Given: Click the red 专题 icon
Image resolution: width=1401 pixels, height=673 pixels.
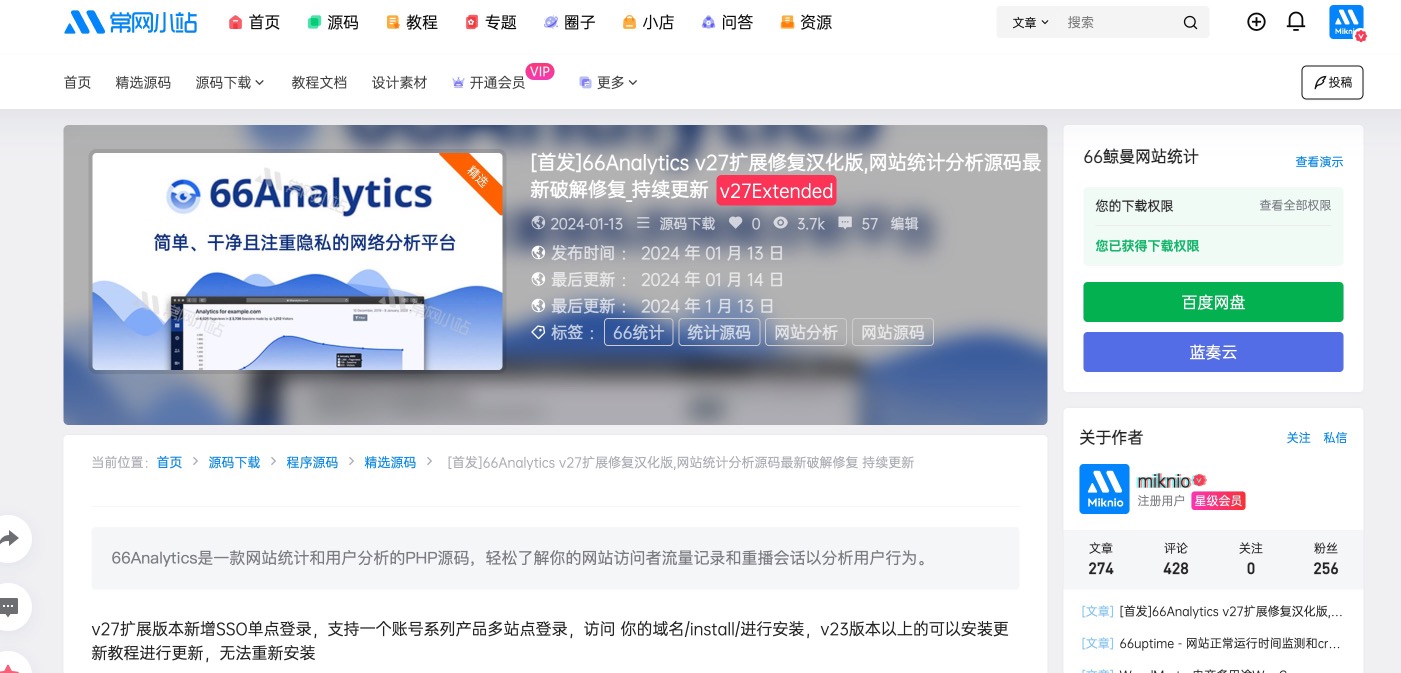Looking at the screenshot, I should [x=472, y=22].
